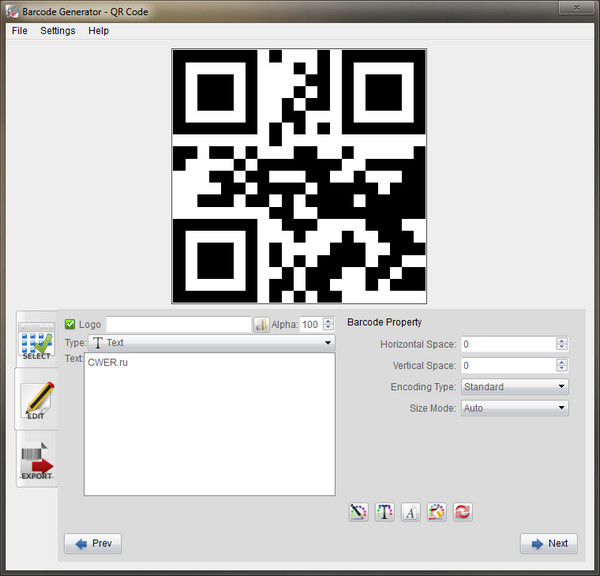Click the red refresh barcode icon

[463, 512]
